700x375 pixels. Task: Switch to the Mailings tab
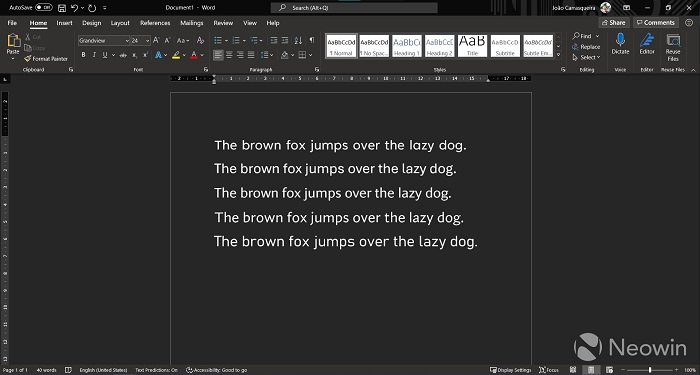click(x=192, y=23)
